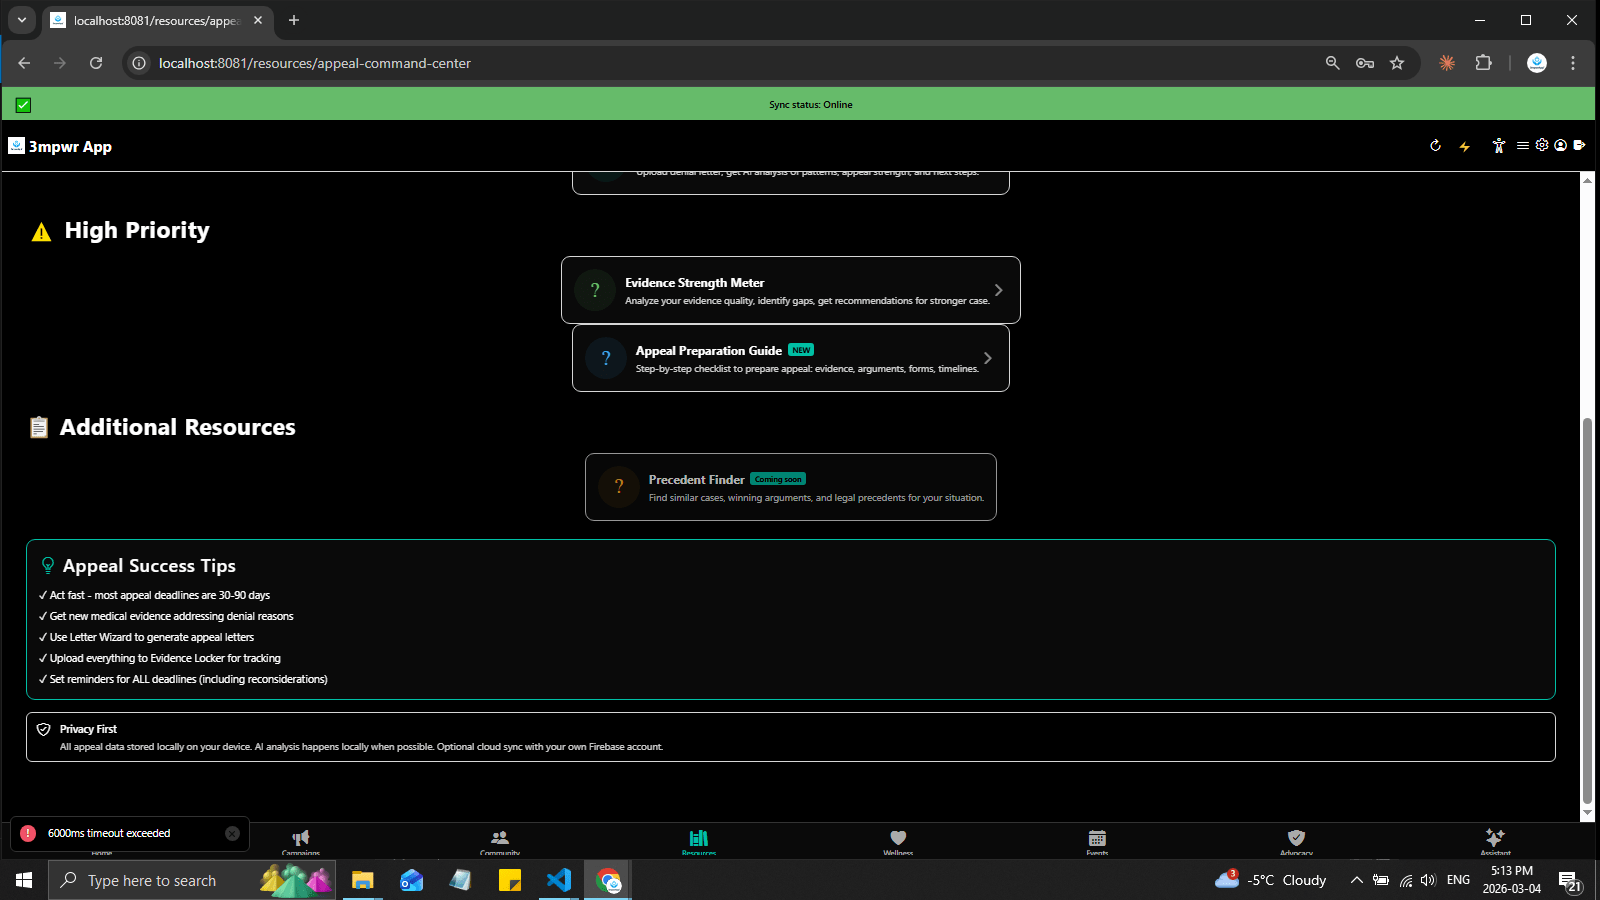Click the logout icon in the app header

[1580, 146]
